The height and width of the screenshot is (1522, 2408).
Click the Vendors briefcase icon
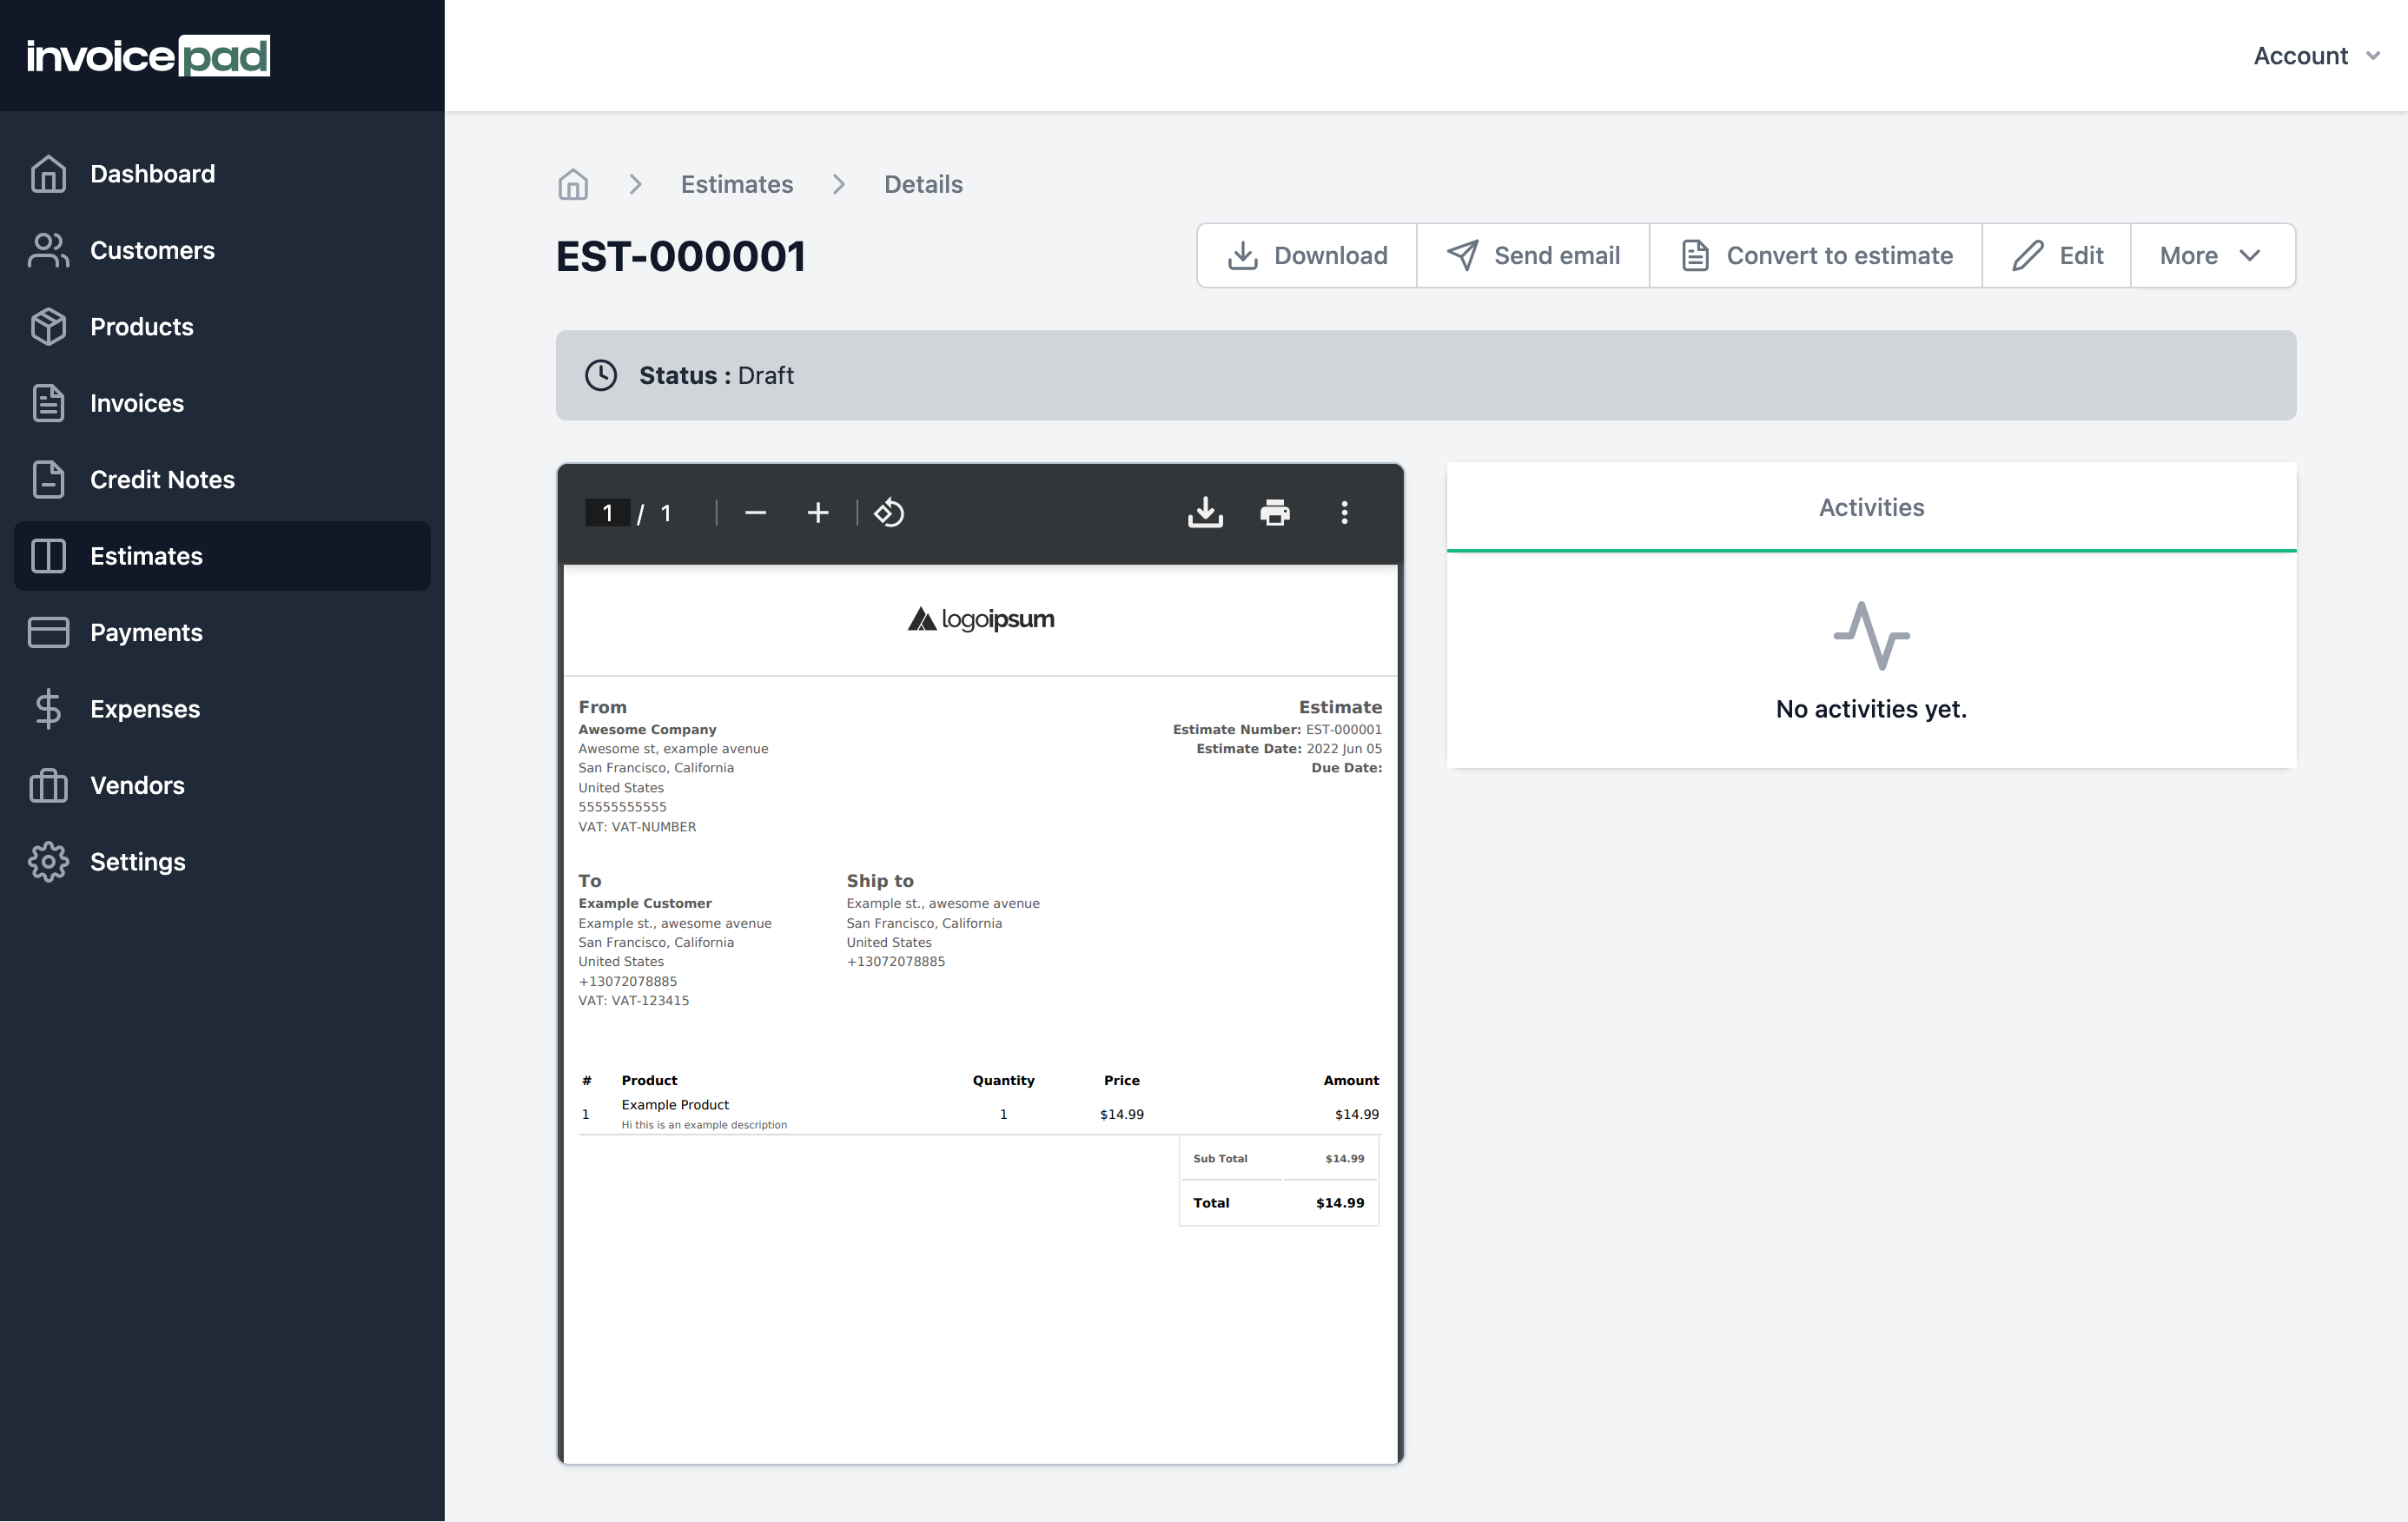click(x=48, y=786)
